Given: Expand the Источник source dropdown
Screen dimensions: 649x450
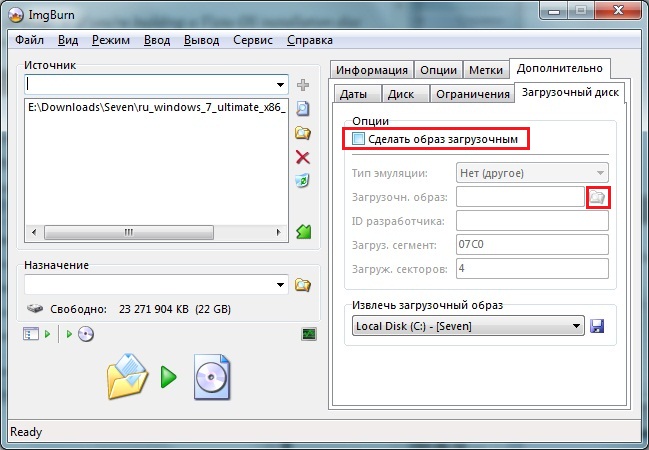Looking at the screenshot, I should [281, 84].
